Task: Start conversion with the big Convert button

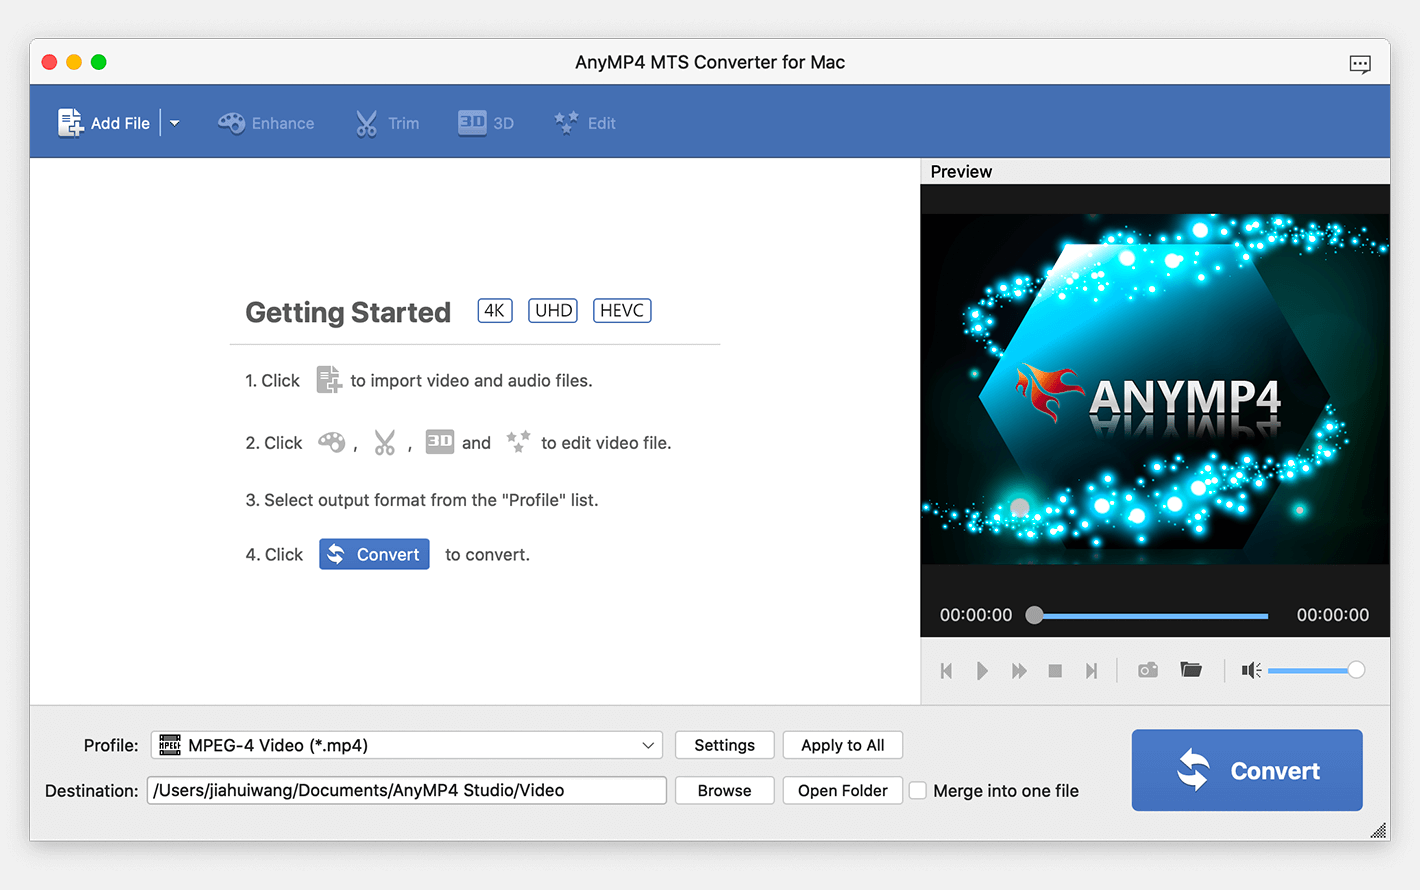Action: click(1247, 770)
